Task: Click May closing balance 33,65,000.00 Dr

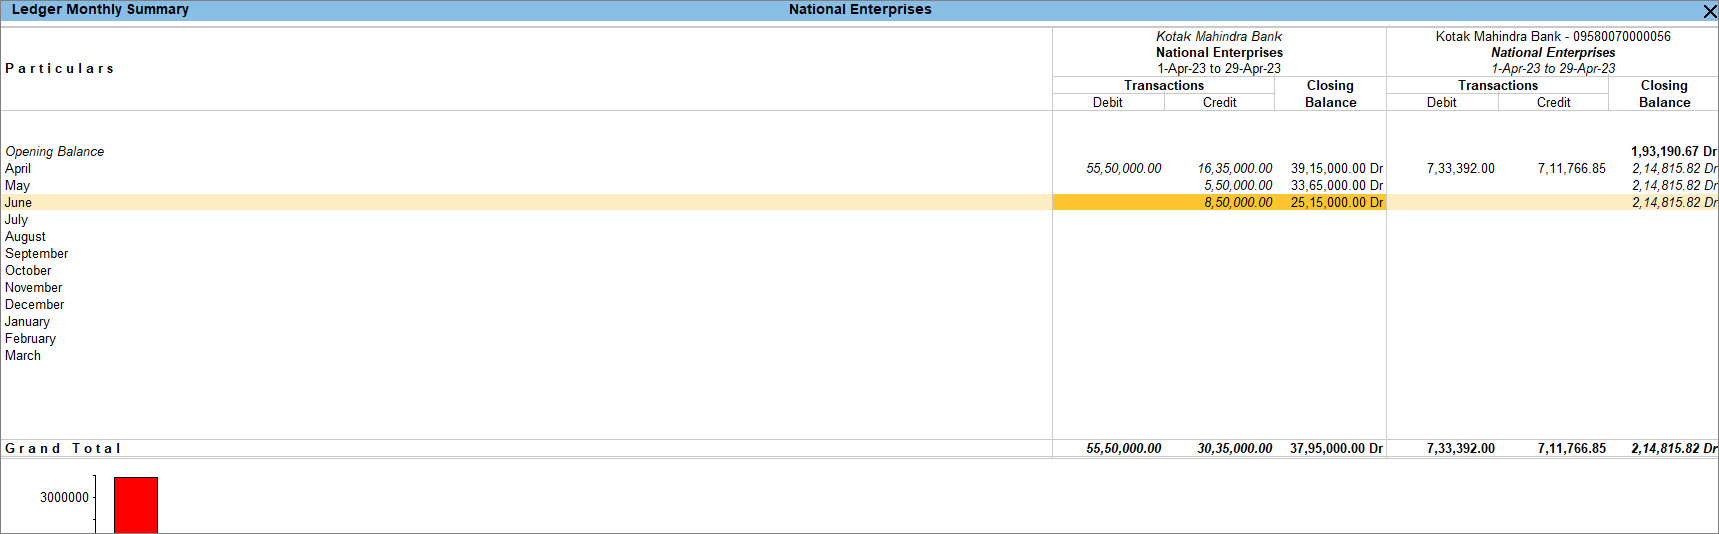Action: coord(1336,186)
